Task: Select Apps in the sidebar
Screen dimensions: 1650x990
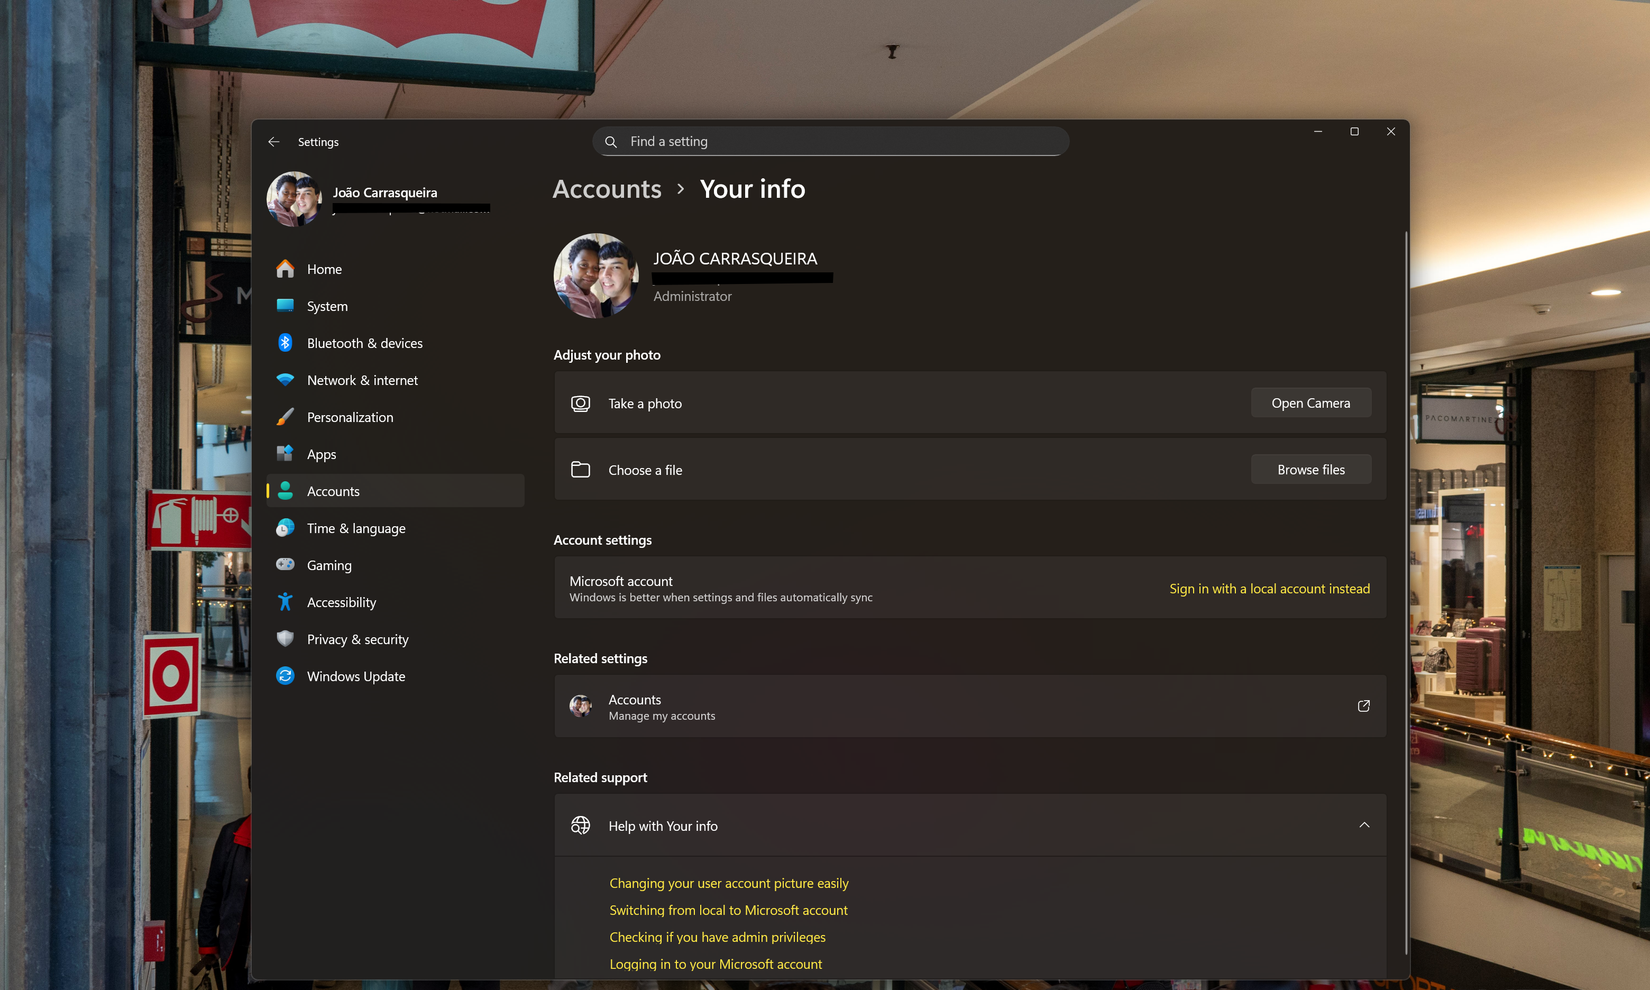Action: [x=321, y=454]
